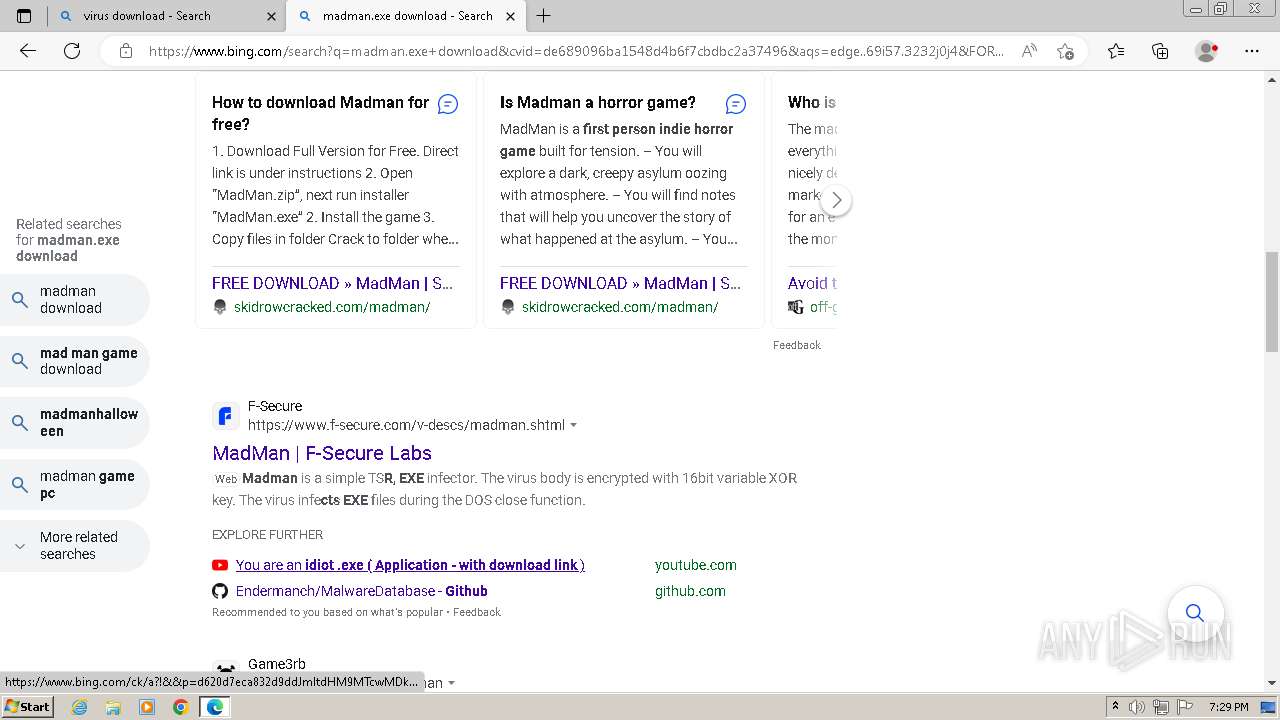
Task: Visit skidrowcracked.com/madman/ under first card
Action: coord(332,307)
